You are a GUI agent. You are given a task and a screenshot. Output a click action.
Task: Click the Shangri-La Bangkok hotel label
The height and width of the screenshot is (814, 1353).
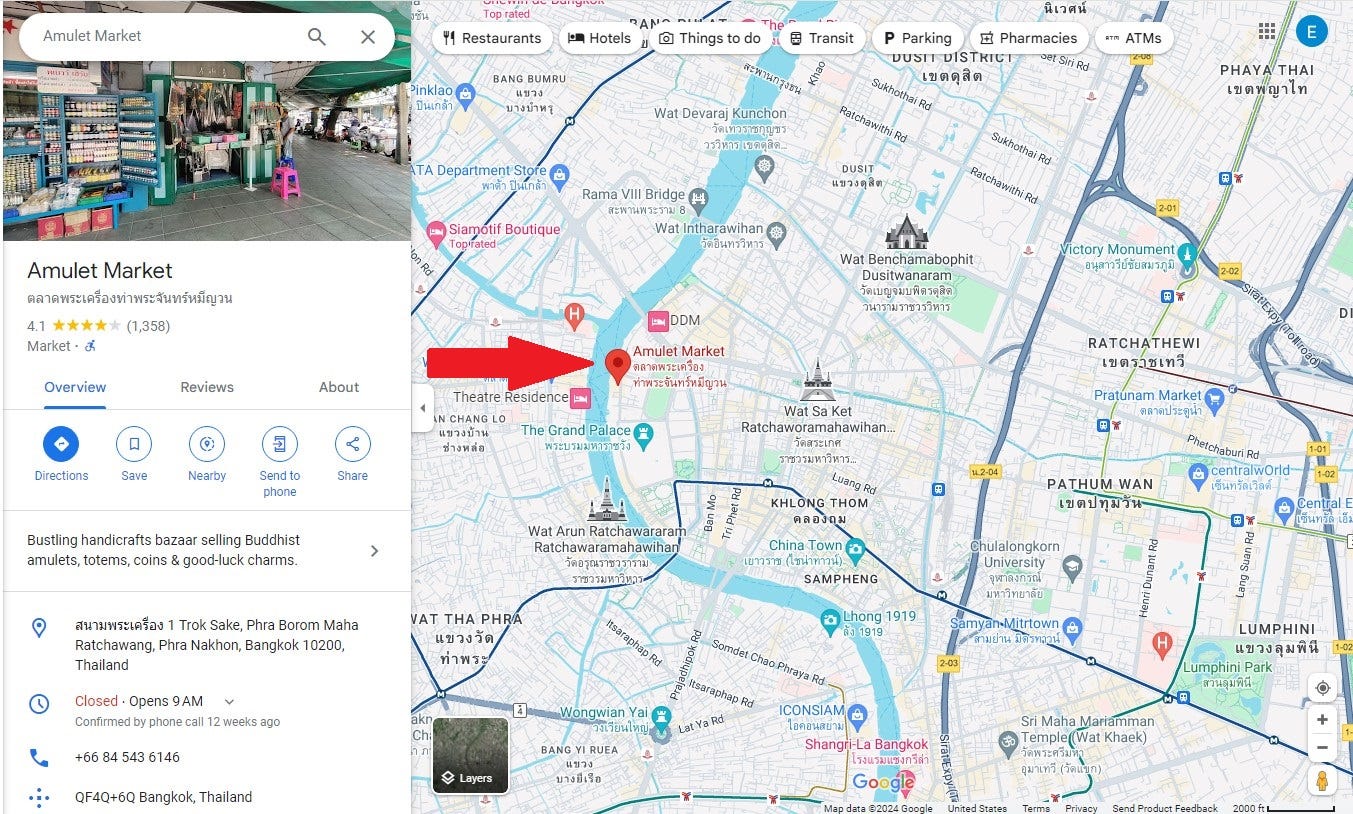click(866, 745)
